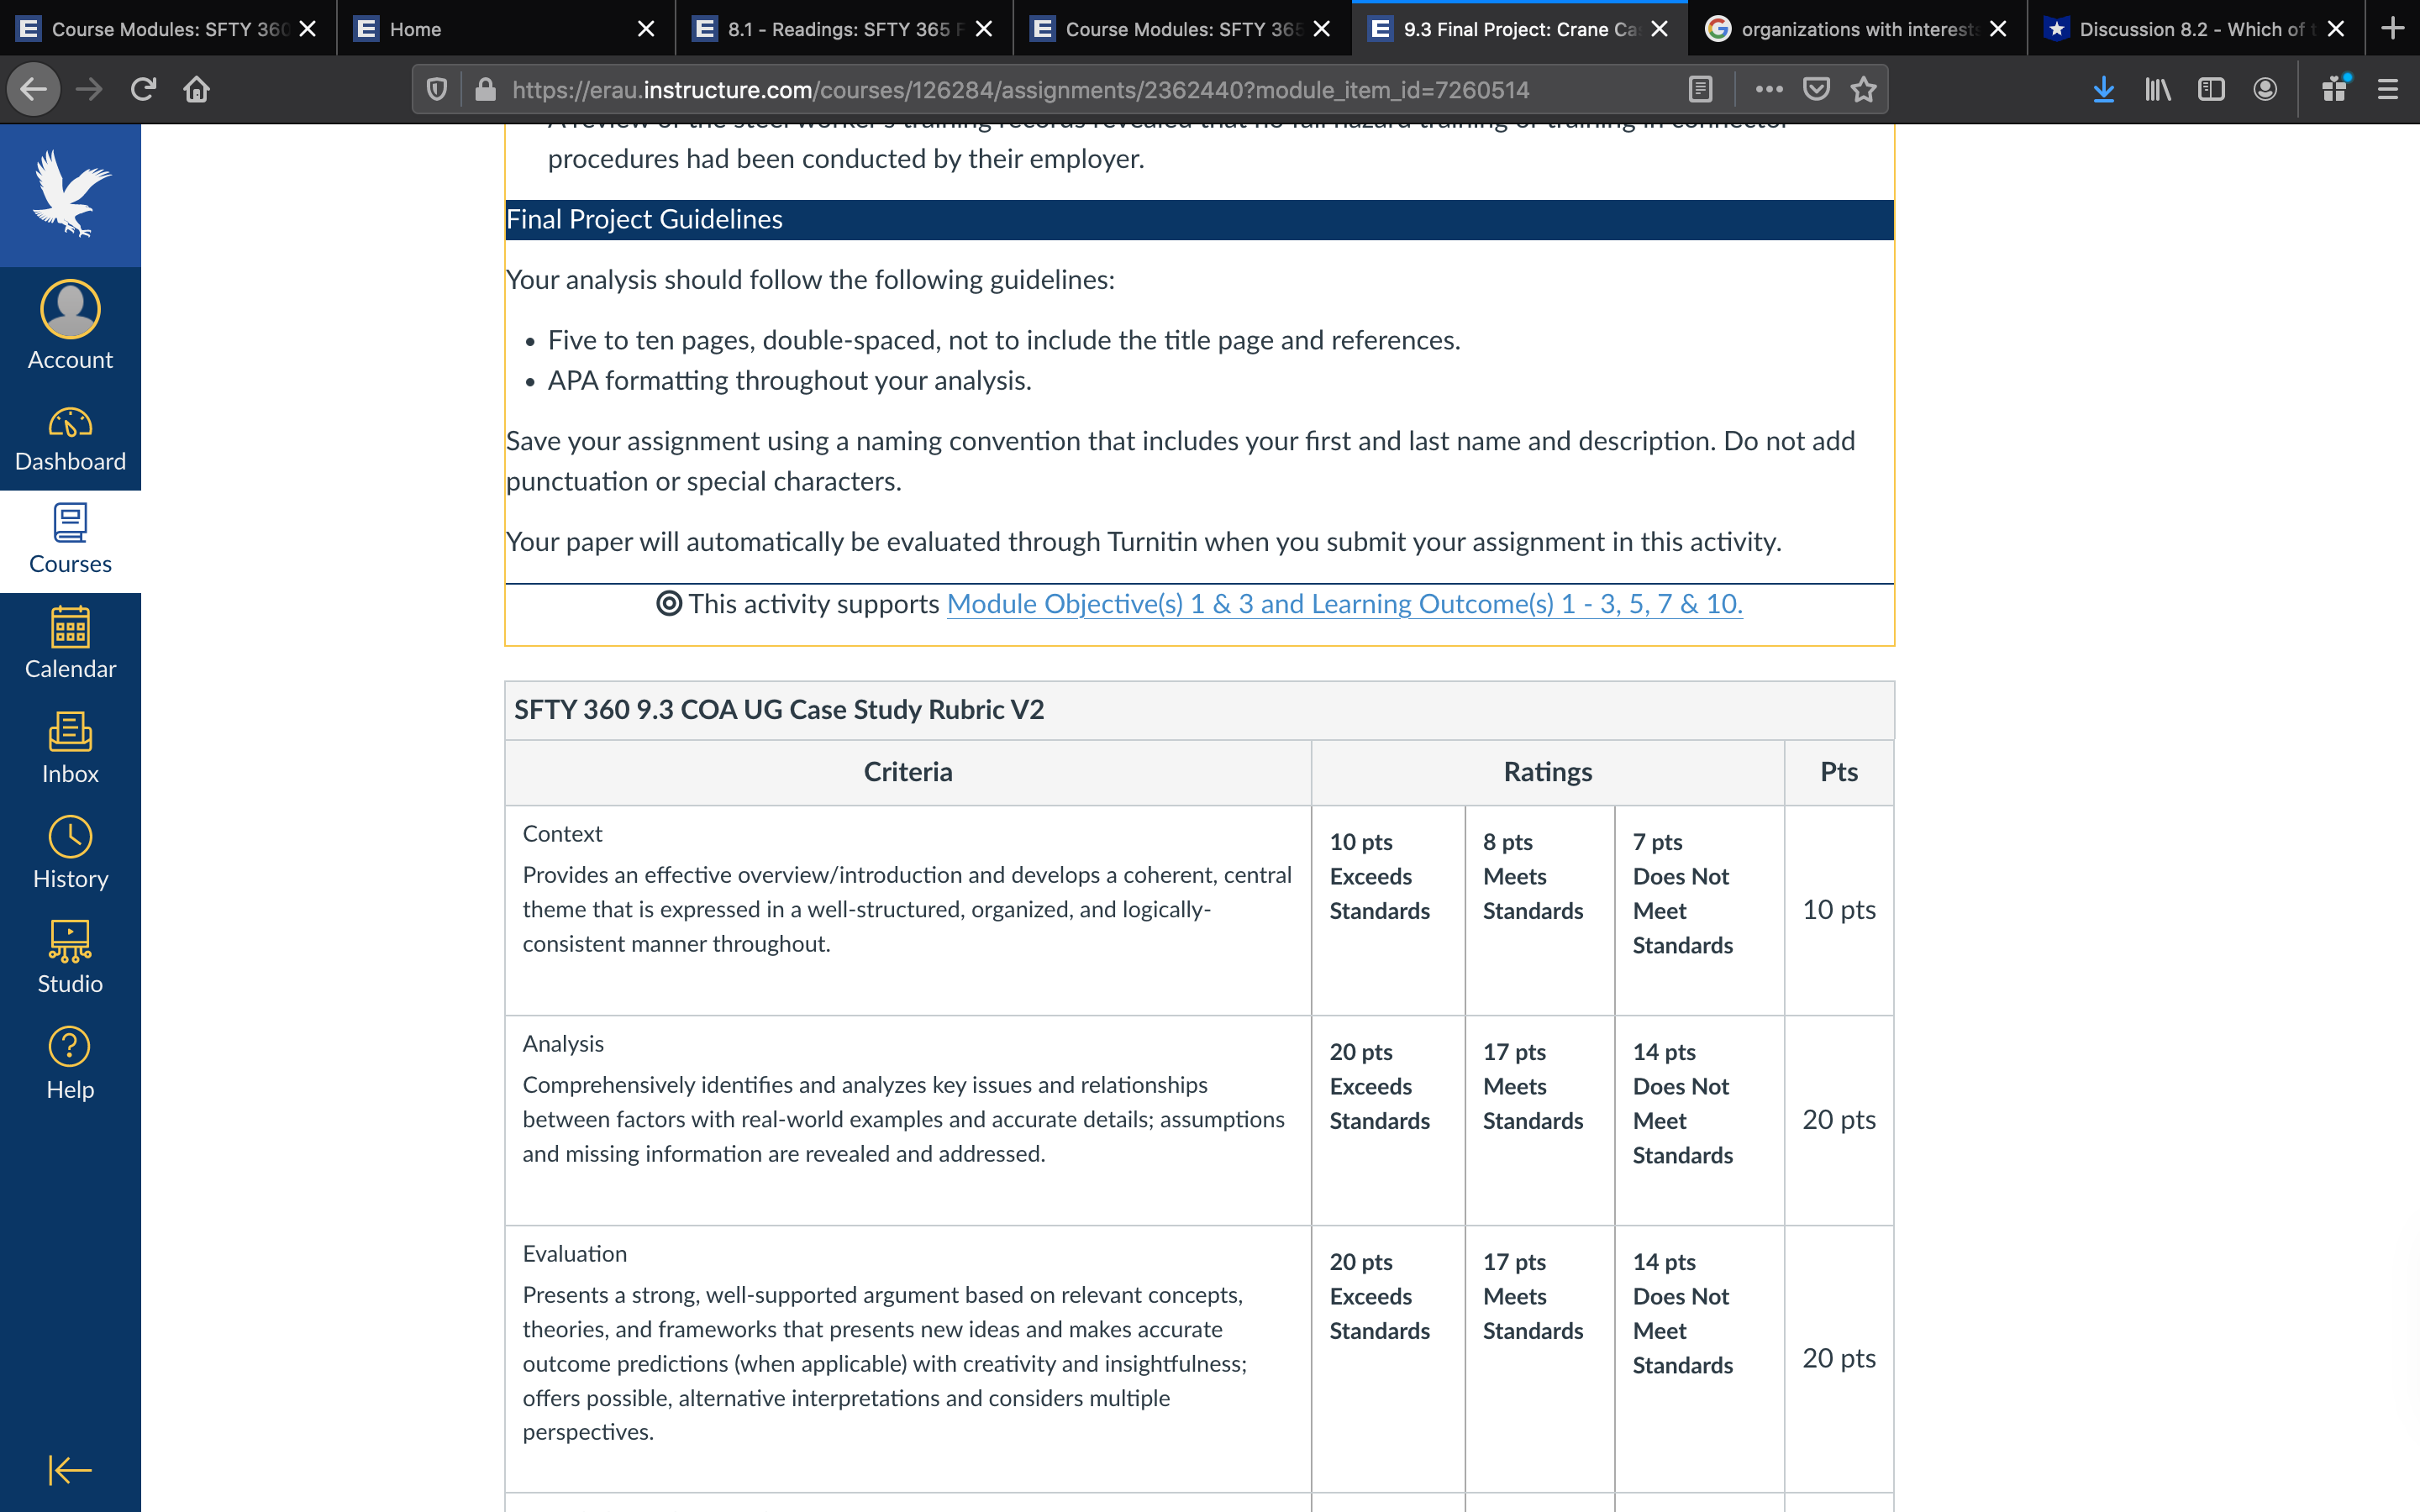Toggle reader view icon

pos(1700,89)
